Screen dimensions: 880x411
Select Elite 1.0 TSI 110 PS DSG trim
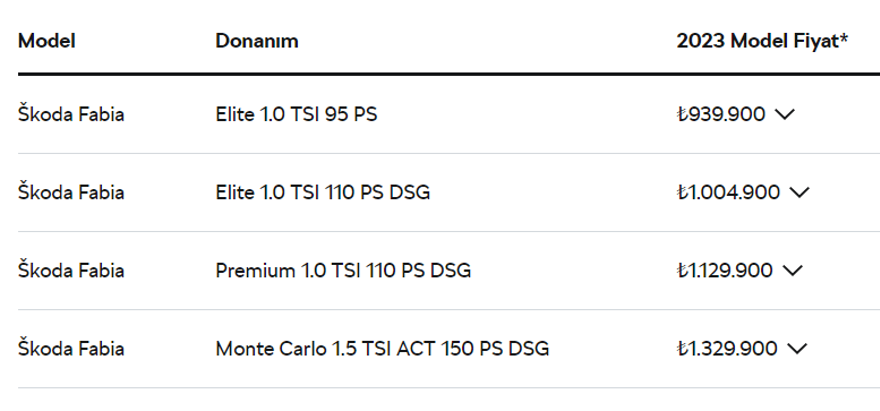pos(323,192)
